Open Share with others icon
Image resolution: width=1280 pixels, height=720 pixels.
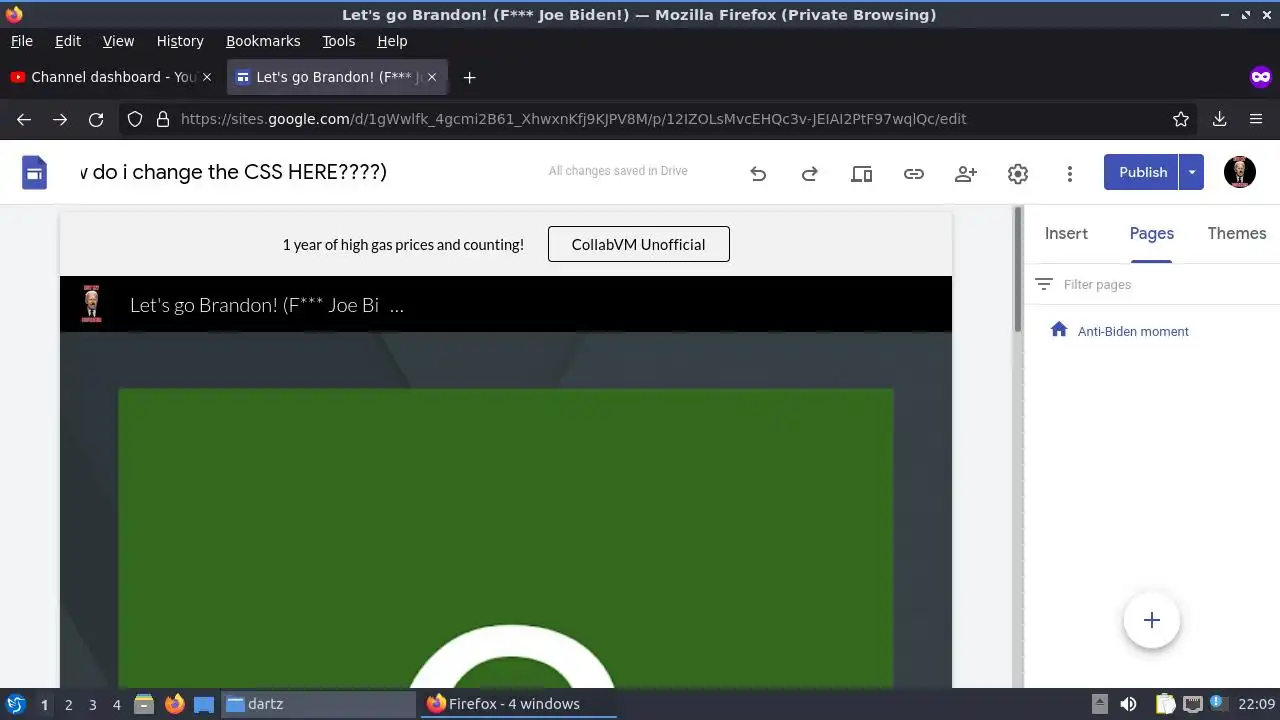pyautogui.click(x=966, y=173)
